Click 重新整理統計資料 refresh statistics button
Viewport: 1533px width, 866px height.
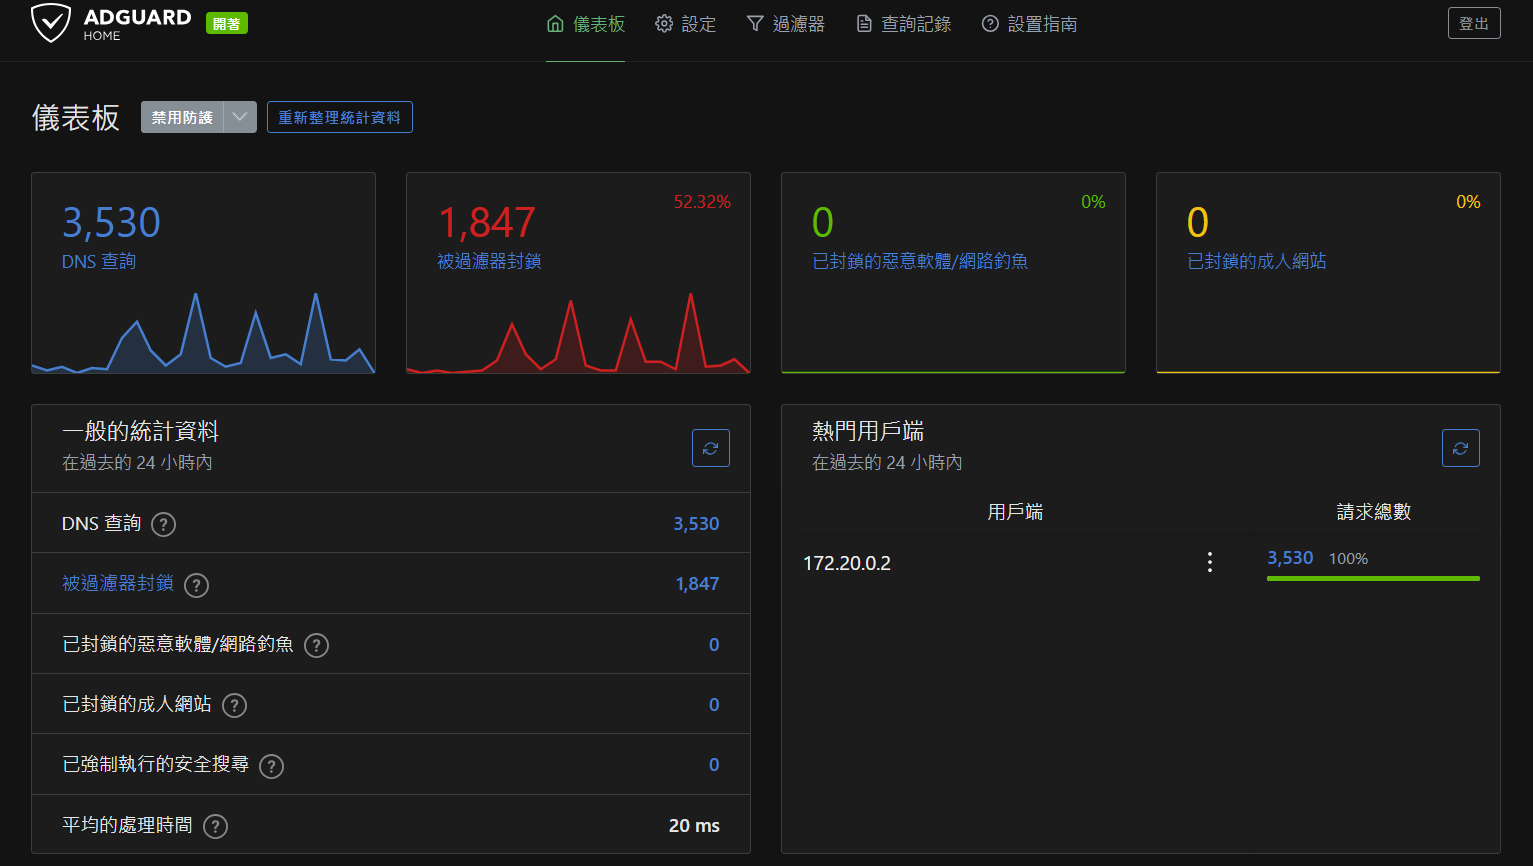(340, 117)
